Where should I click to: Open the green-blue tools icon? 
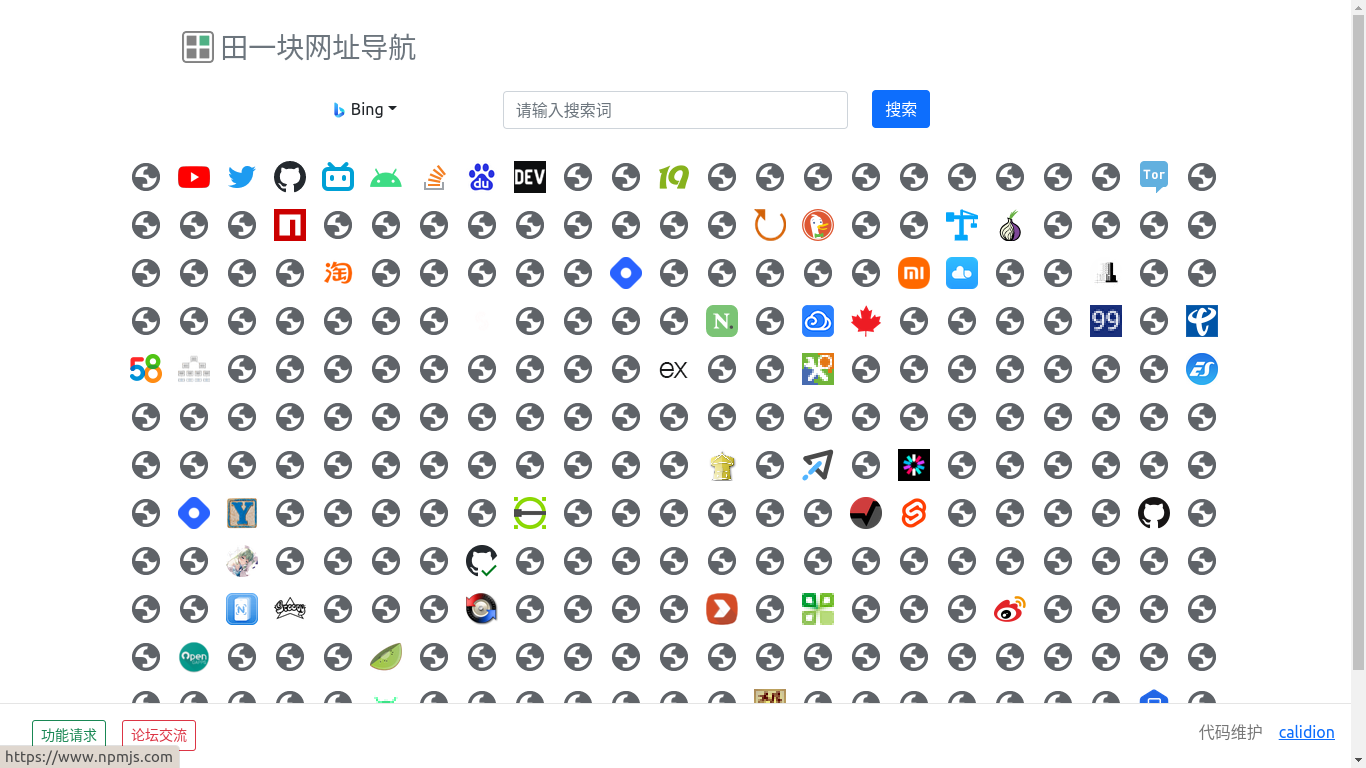point(818,369)
